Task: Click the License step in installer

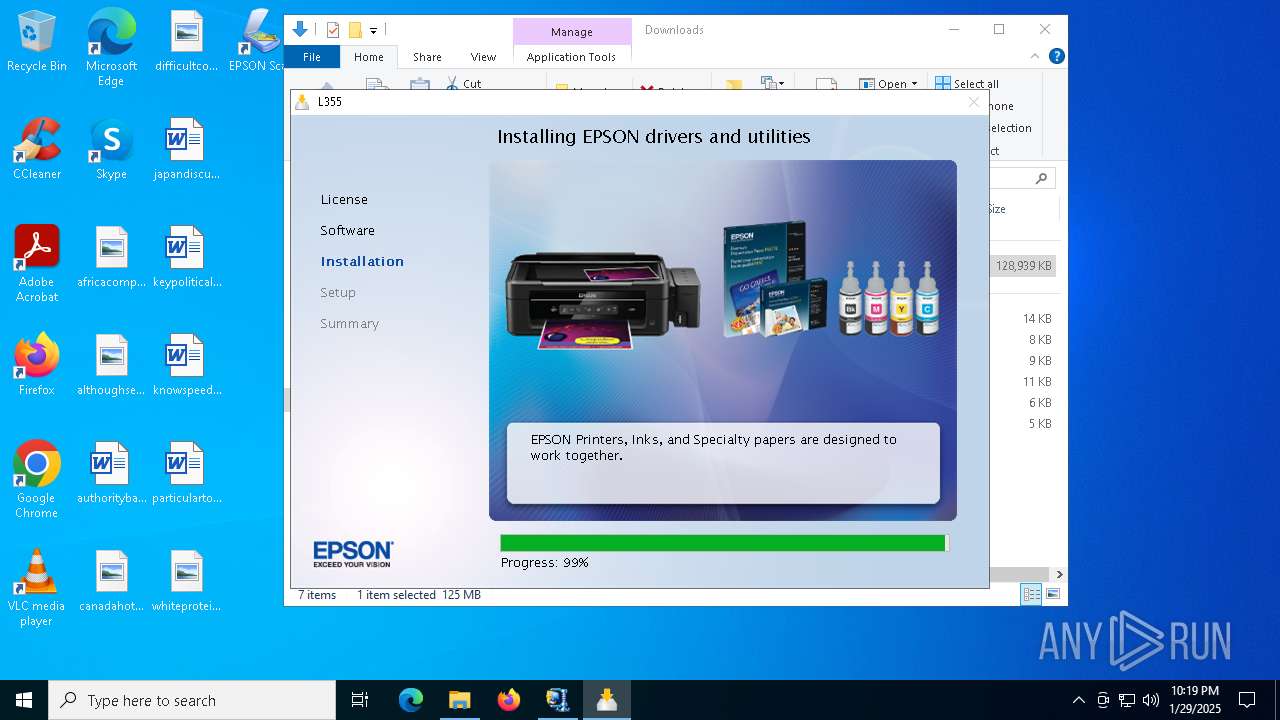Action: 344,199
